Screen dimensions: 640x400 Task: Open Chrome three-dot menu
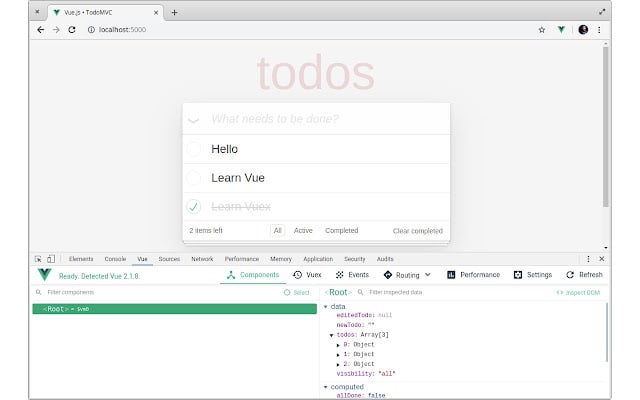(599, 30)
